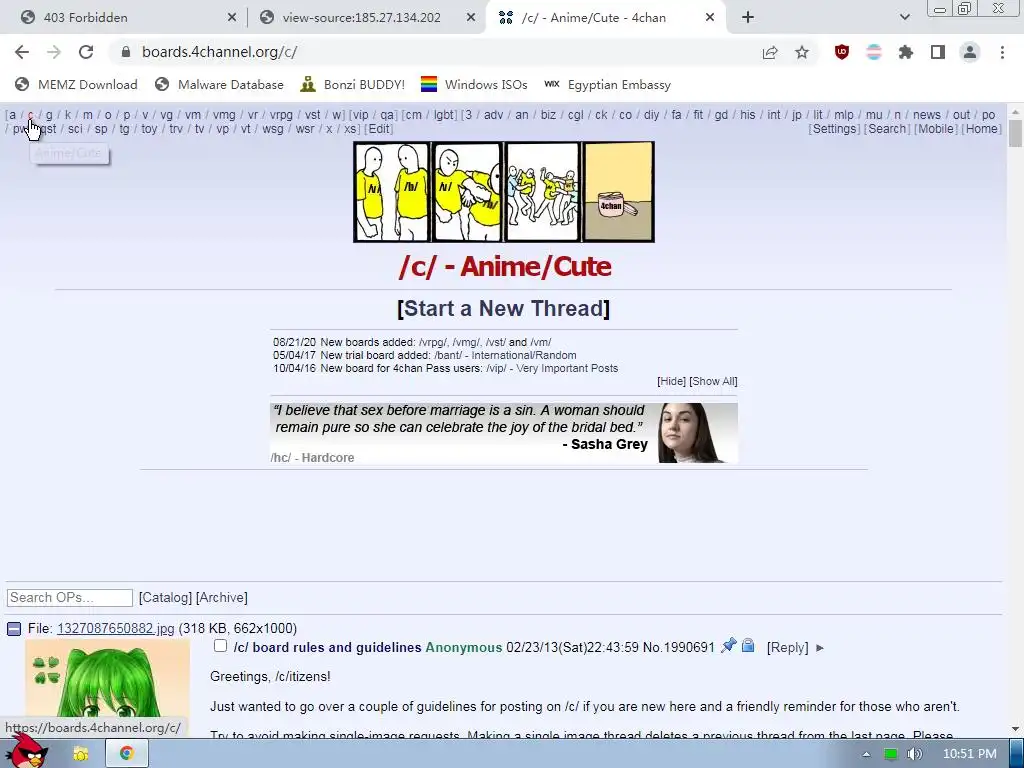Go back to the previous page

click(x=22, y=52)
